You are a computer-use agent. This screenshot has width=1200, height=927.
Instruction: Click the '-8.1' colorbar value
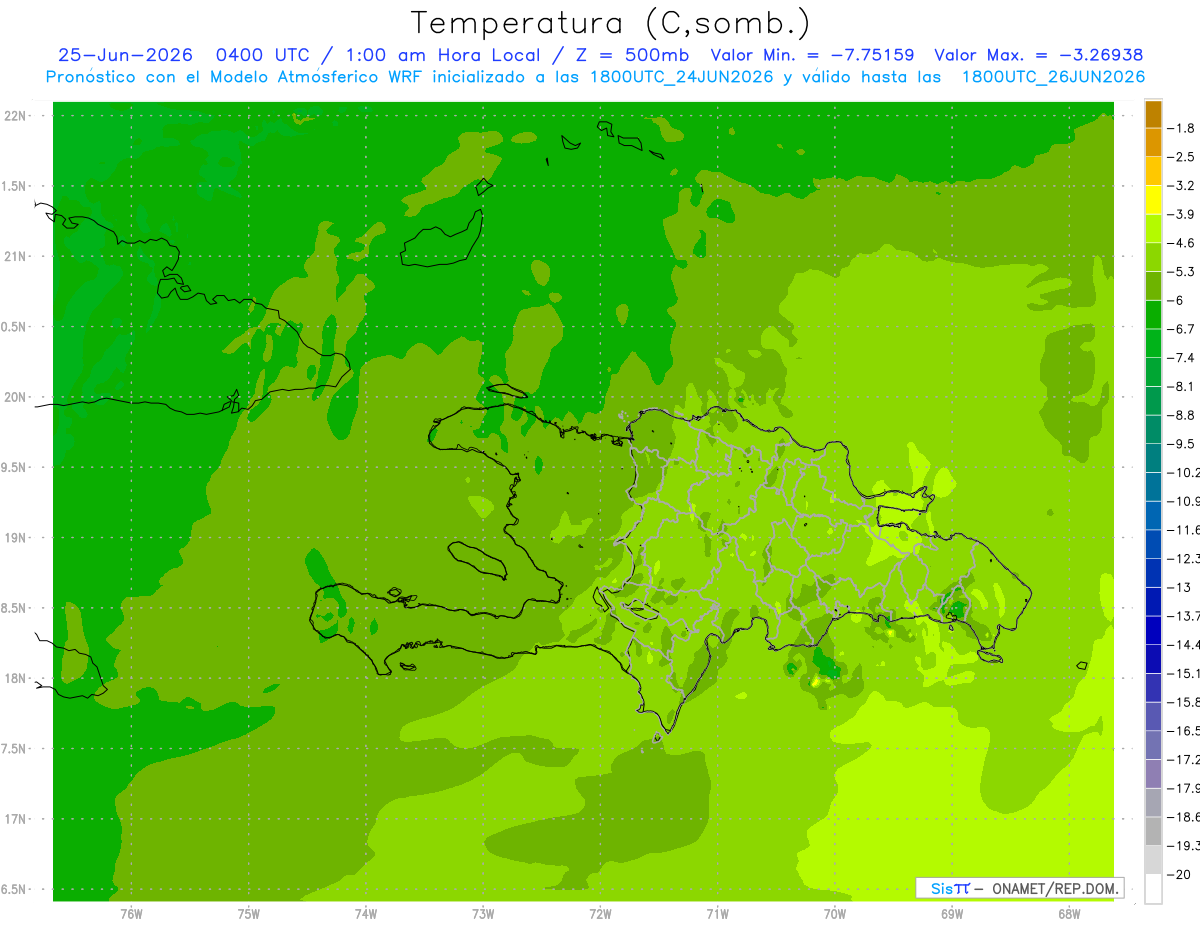[1182, 386]
